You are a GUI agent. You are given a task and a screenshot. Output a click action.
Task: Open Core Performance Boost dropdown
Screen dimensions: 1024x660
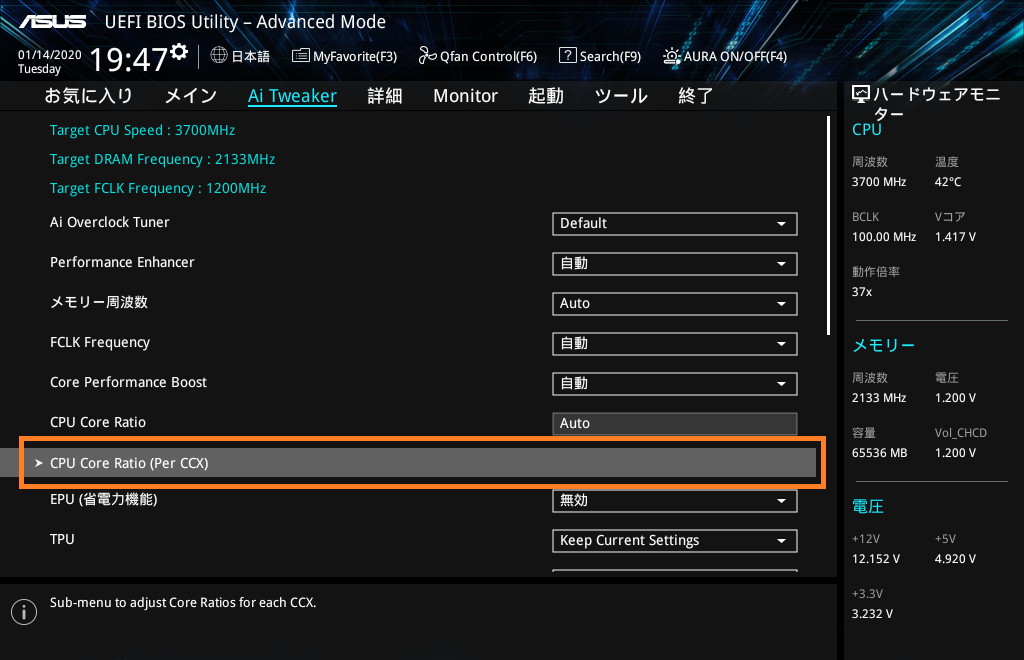point(675,384)
